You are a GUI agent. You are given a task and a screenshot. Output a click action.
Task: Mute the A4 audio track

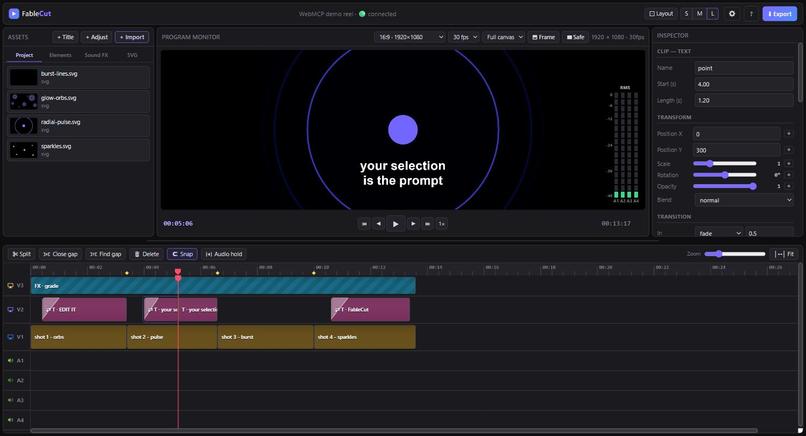tap(10, 420)
